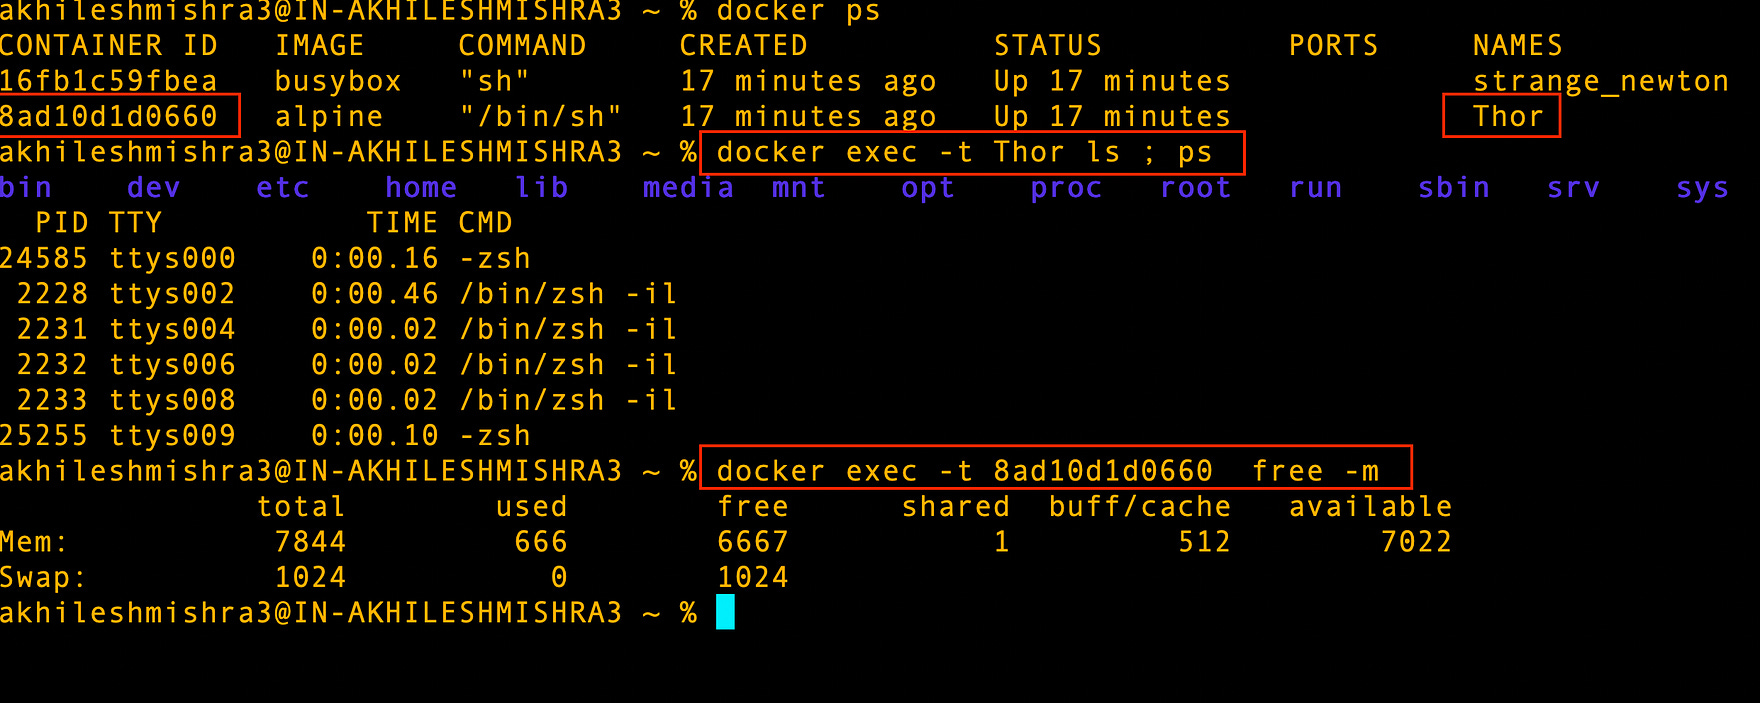This screenshot has height=703, width=1760.
Task: Click the 'bin' directory entry
Action: (26, 187)
